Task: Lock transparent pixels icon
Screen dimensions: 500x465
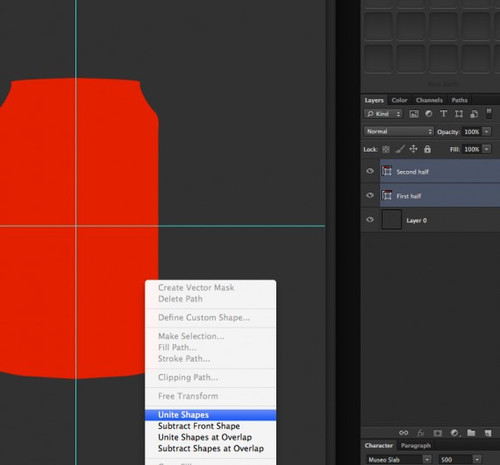Action: (386, 149)
